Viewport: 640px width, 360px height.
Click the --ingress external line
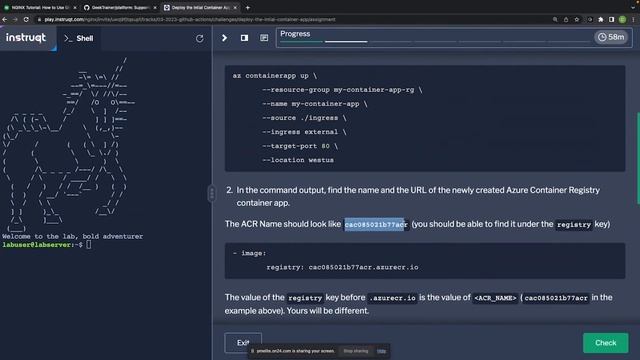(x=304, y=132)
